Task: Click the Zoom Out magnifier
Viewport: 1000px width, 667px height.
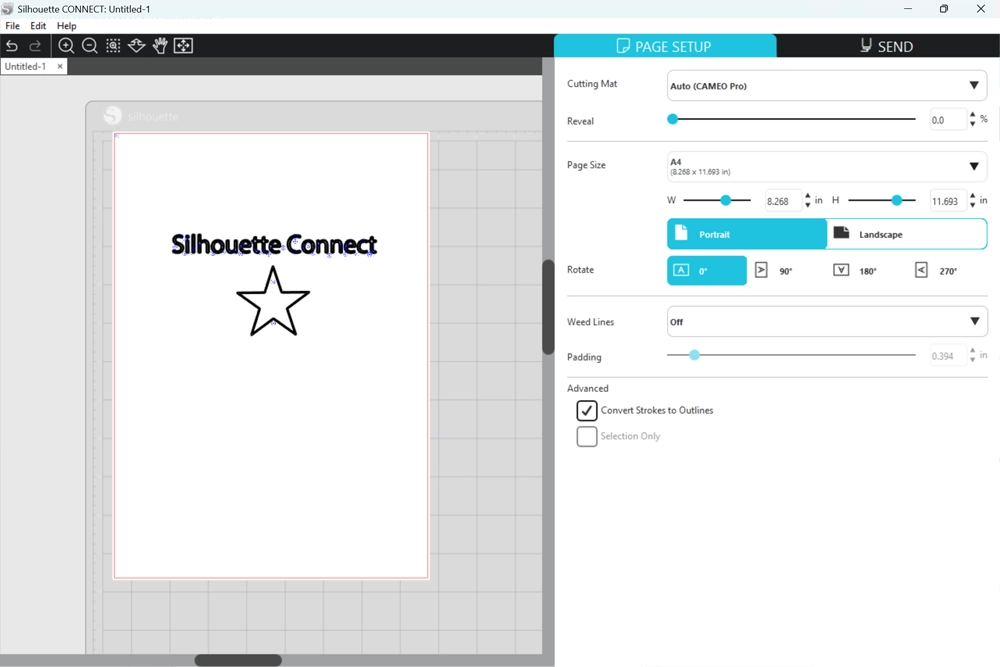Action: click(x=90, y=46)
